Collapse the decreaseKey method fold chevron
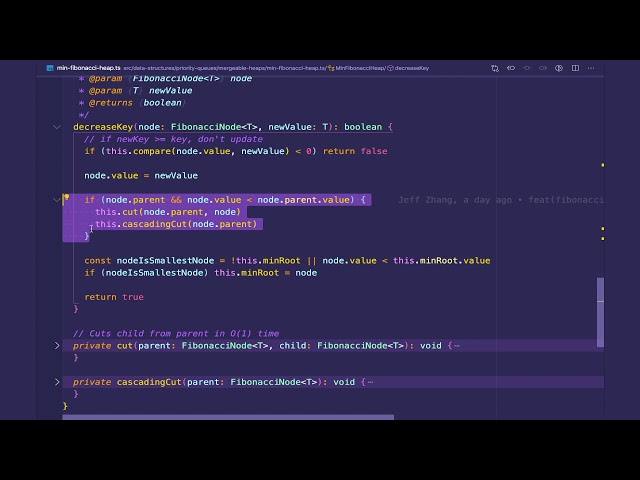The width and height of the screenshot is (640, 480). coord(57,127)
